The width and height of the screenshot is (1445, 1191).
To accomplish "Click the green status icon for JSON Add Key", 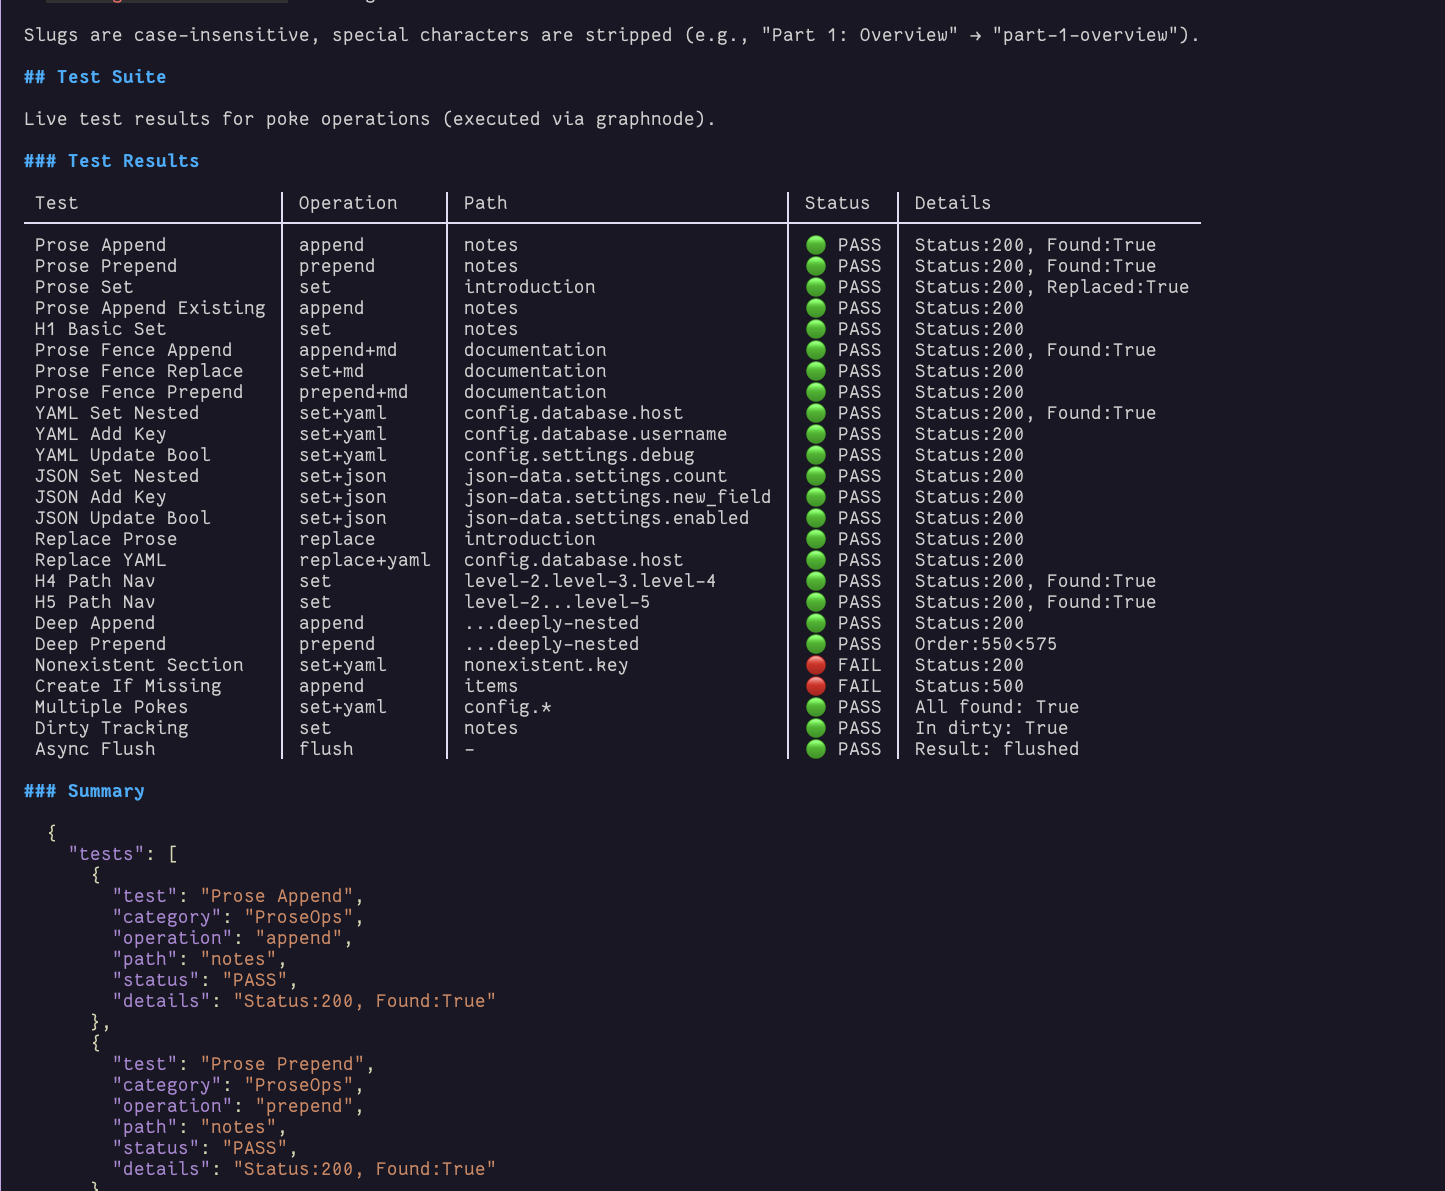I will (x=816, y=497).
